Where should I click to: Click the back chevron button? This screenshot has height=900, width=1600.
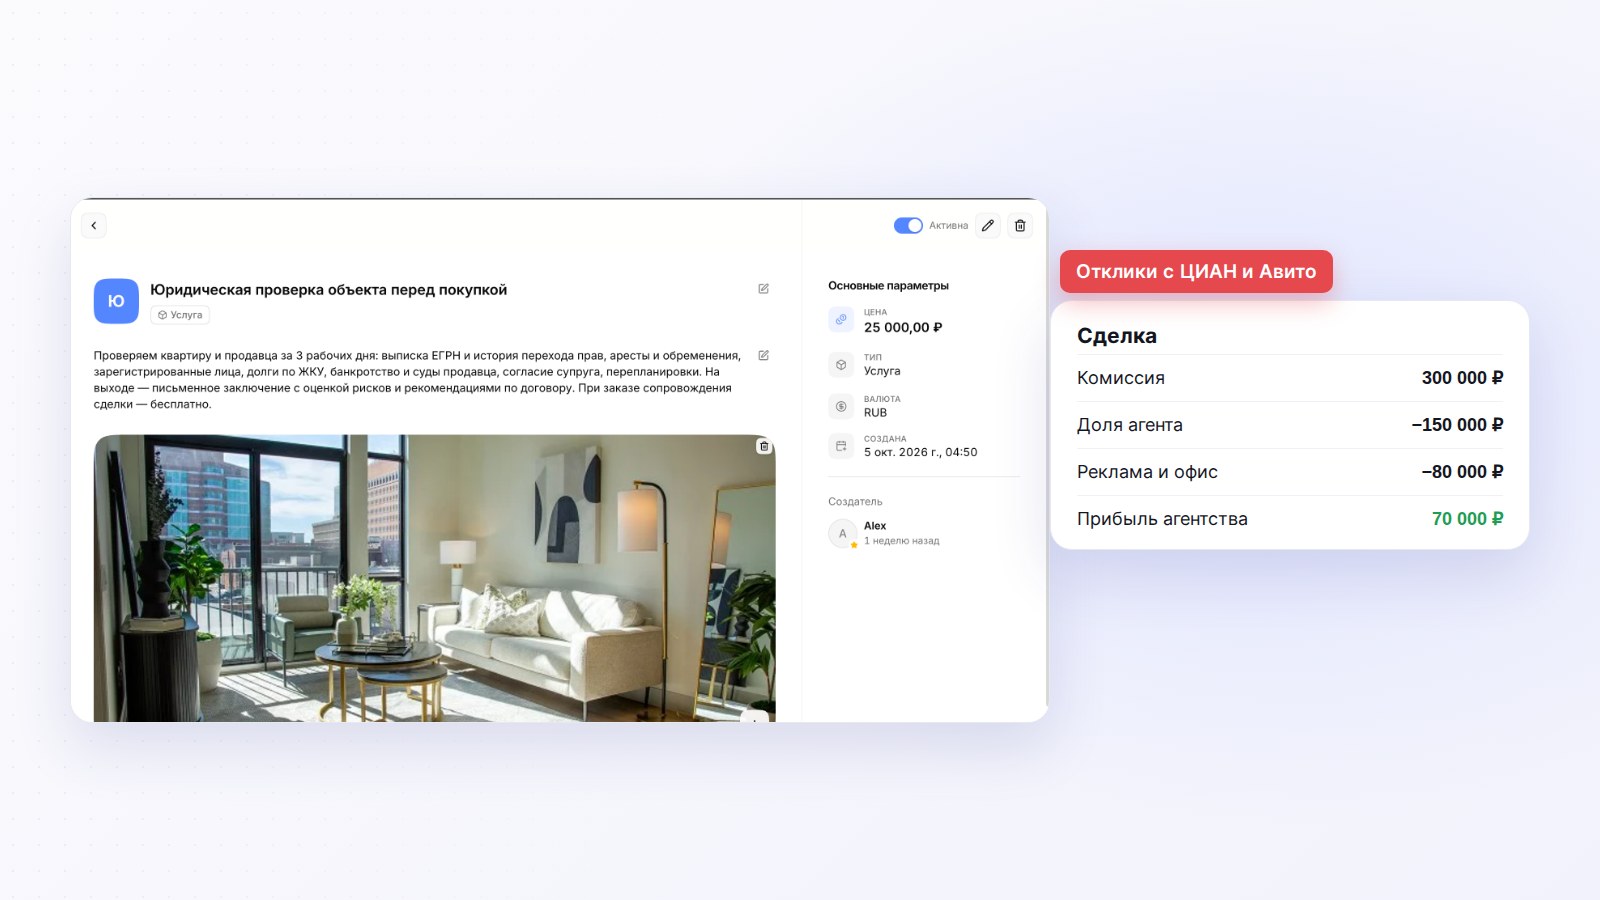click(x=94, y=226)
